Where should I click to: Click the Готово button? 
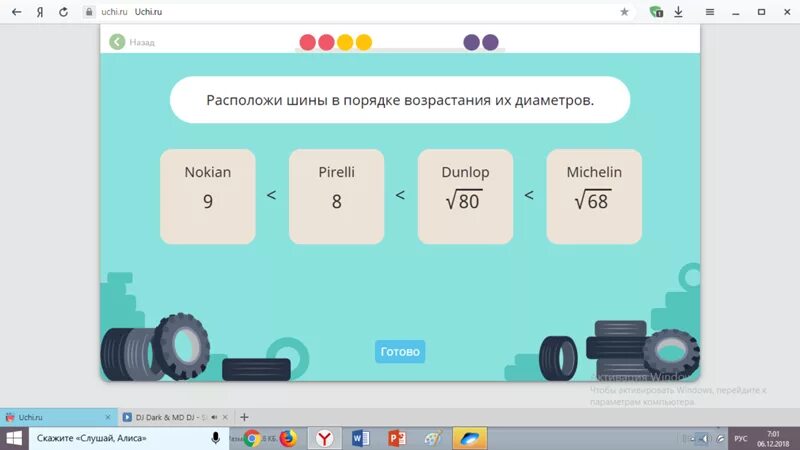(x=400, y=352)
